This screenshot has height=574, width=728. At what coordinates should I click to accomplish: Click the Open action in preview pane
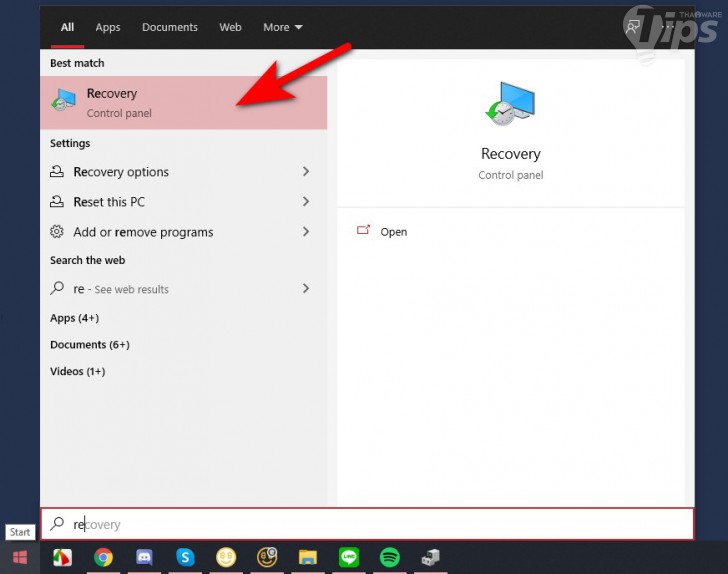tap(393, 232)
